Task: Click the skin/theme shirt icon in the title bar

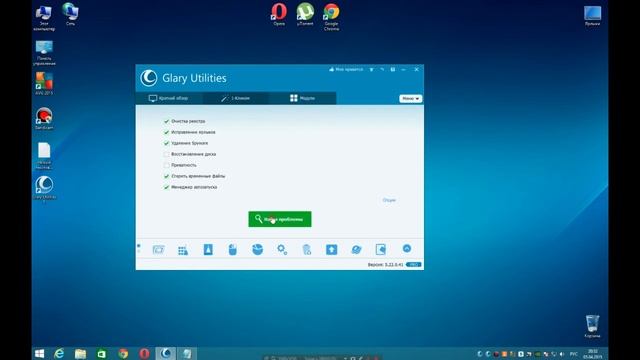Action: 371,70
